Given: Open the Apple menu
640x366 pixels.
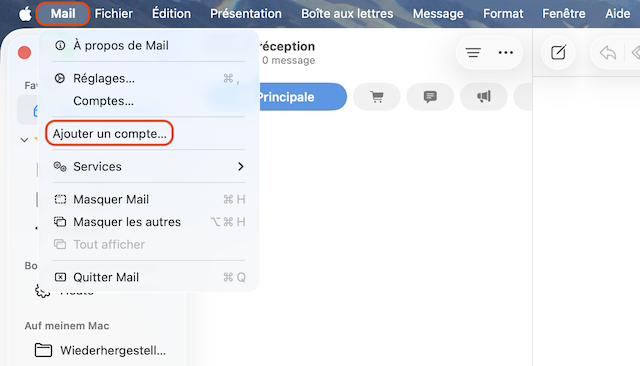Looking at the screenshot, I should [25, 14].
